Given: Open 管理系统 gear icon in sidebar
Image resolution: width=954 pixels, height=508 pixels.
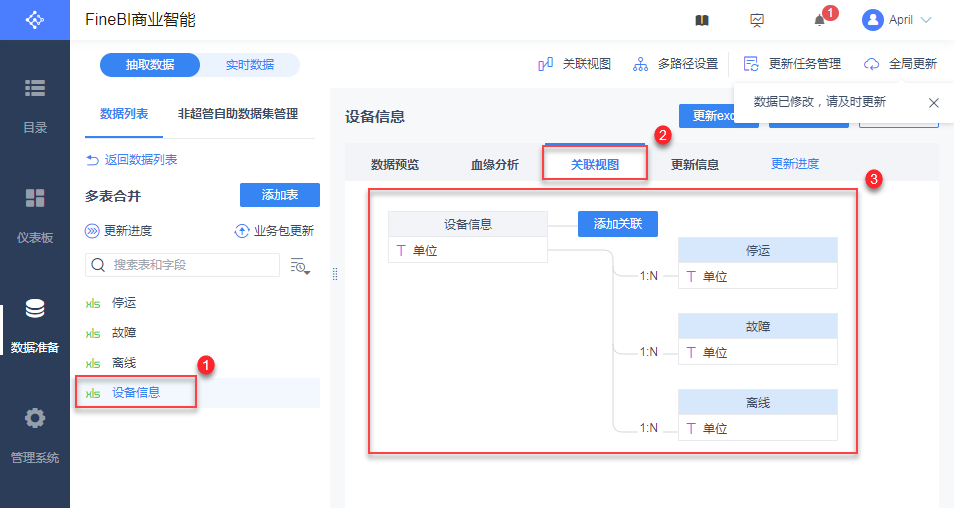Looking at the screenshot, I should [35, 418].
